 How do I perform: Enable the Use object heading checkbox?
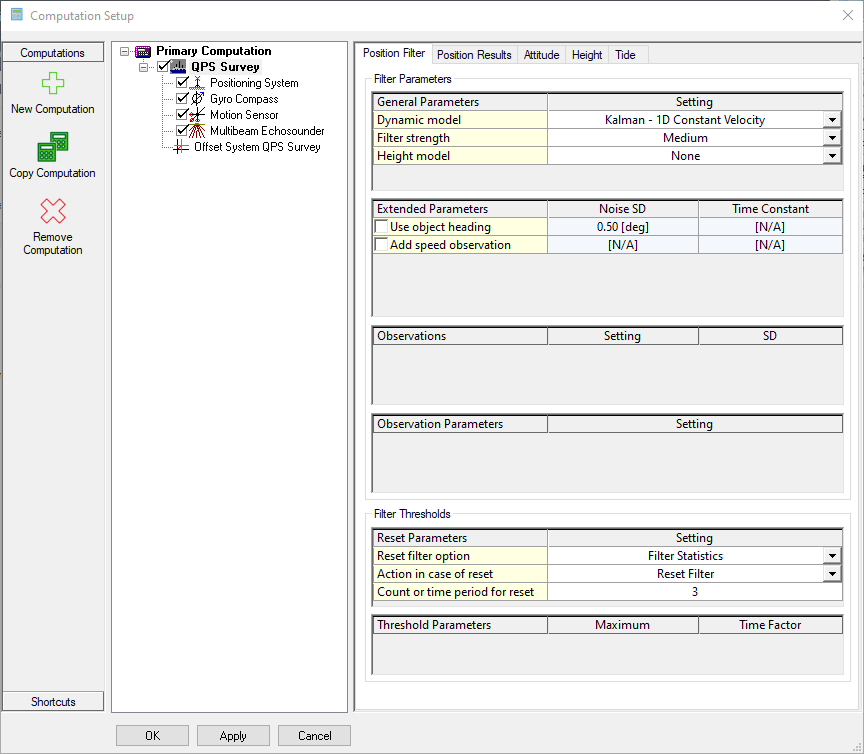[x=381, y=227]
